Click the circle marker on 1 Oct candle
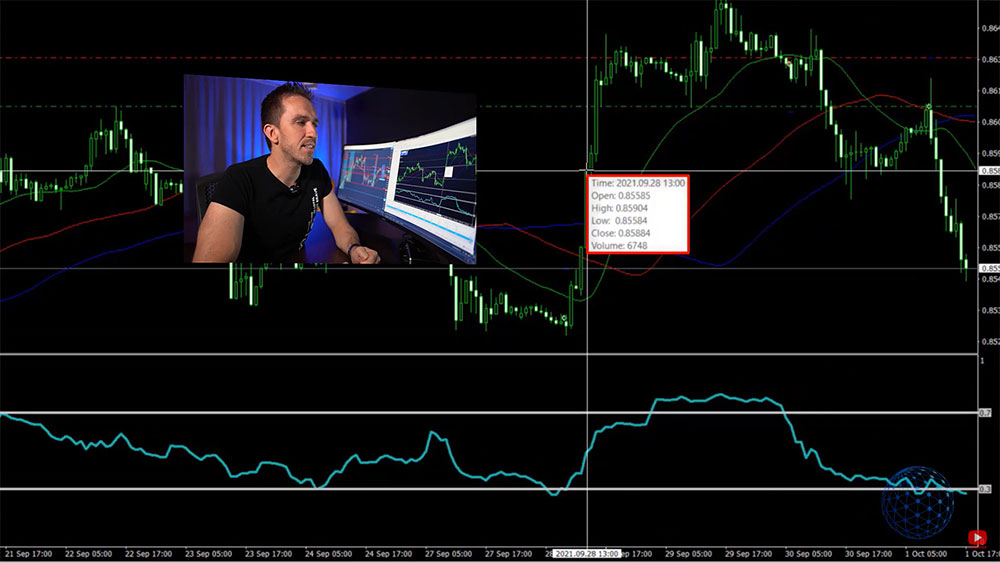 (x=929, y=107)
